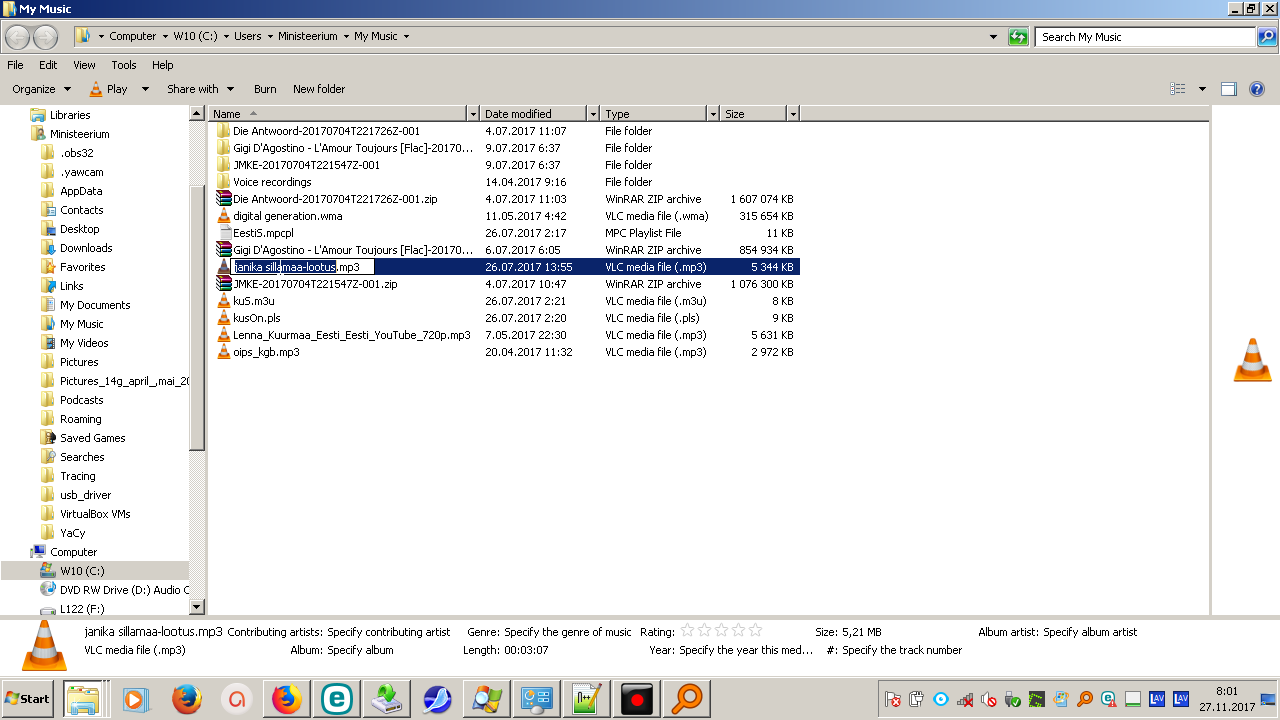Create a New folder
Image resolution: width=1280 pixels, height=720 pixels.
click(319, 89)
